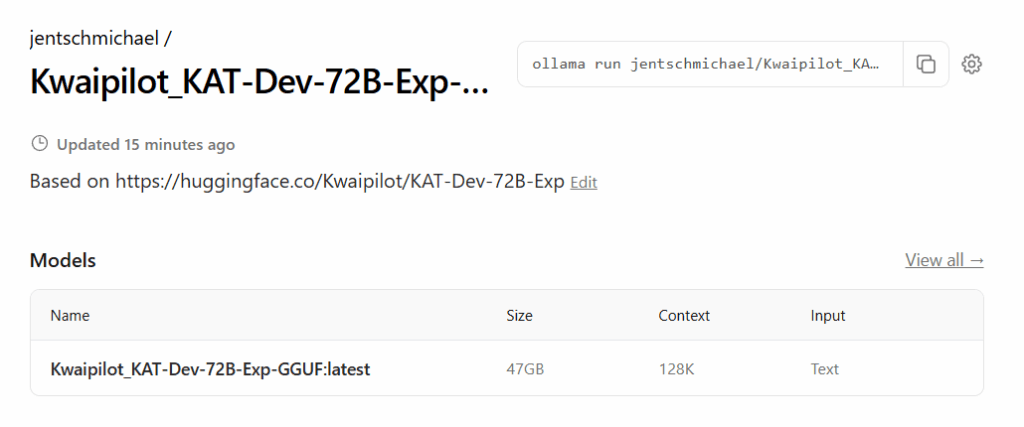This screenshot has width=1024, height=427.
Task: Open model settings via gear icon
Action: click(971, 64)
